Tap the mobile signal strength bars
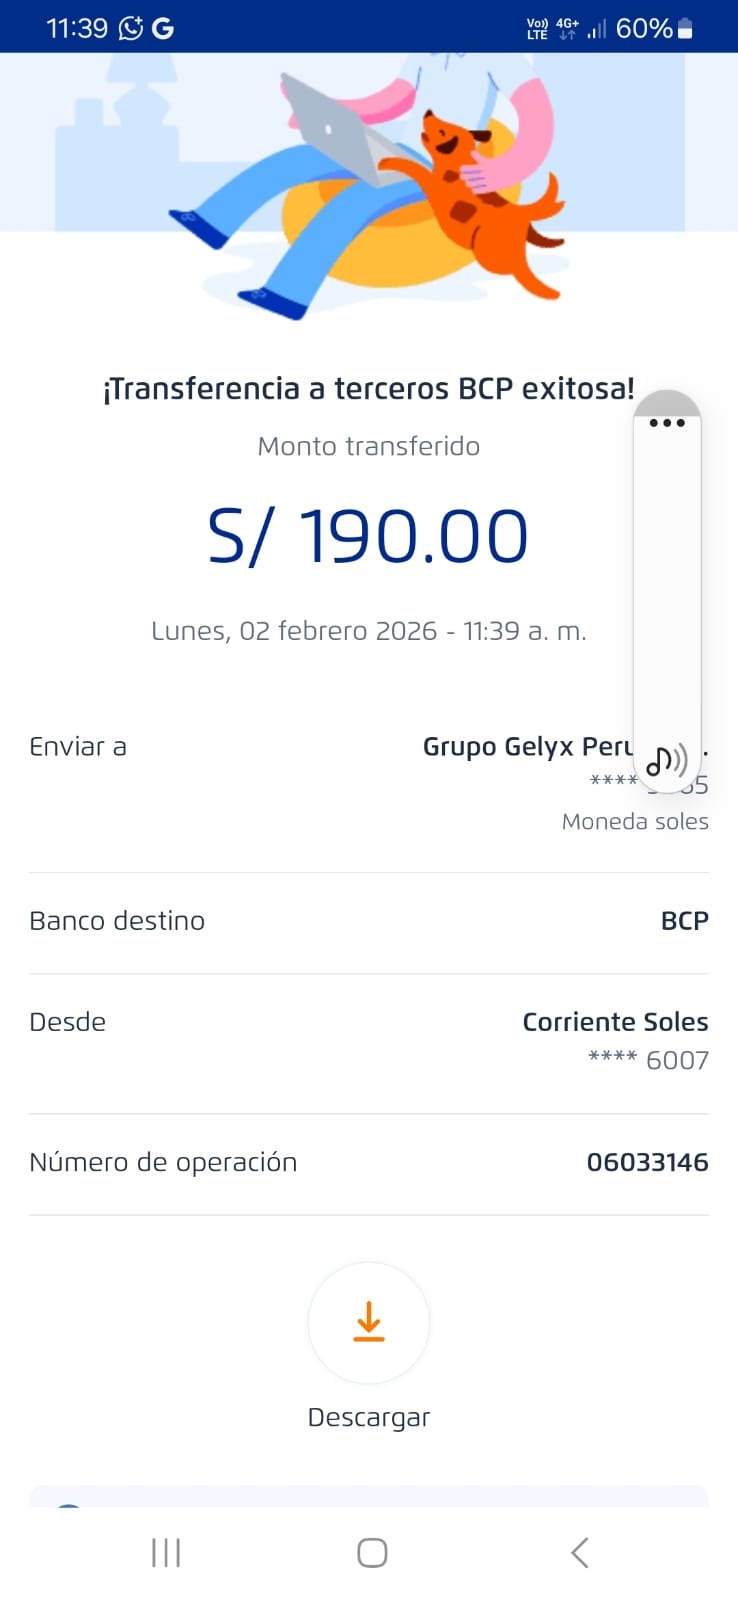This screenshot has height=1600, width=738. point(597,29)
